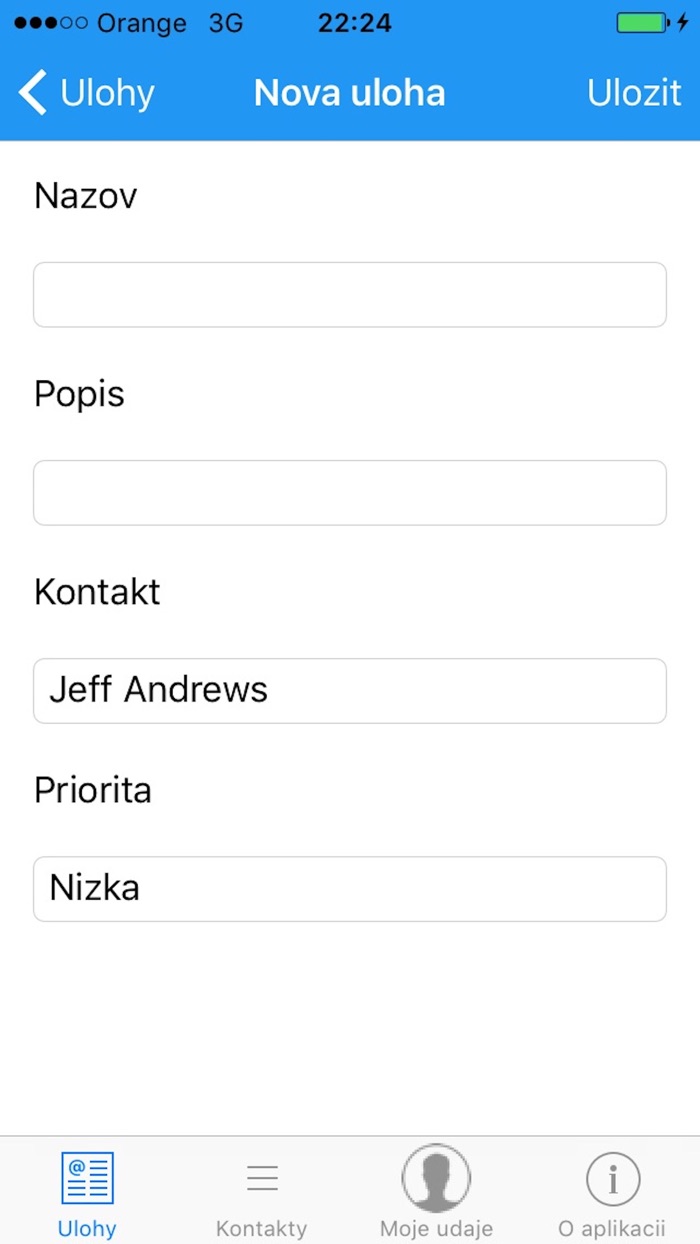This screenshot has height=1244, width=700.
Task: Tap the signal strength dots indicator
Action: point(50,23)
